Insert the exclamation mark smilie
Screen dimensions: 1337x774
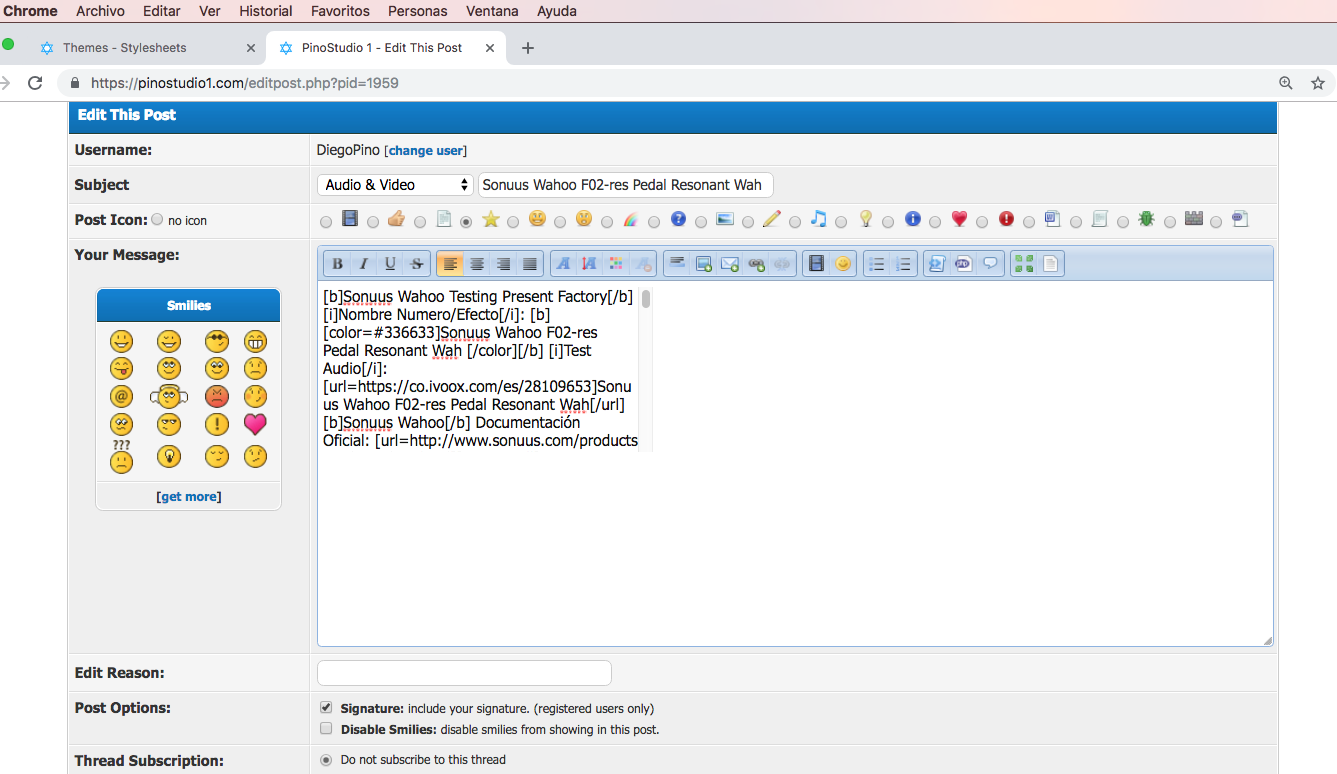pos(217,424)
